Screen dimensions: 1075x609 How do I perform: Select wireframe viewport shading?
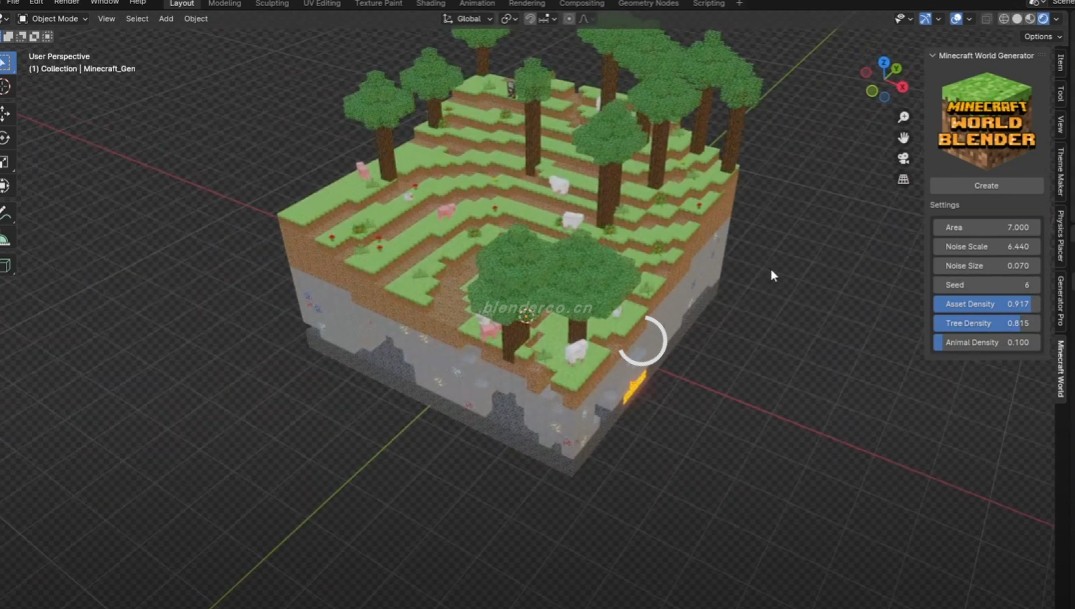pos(1004,19)
